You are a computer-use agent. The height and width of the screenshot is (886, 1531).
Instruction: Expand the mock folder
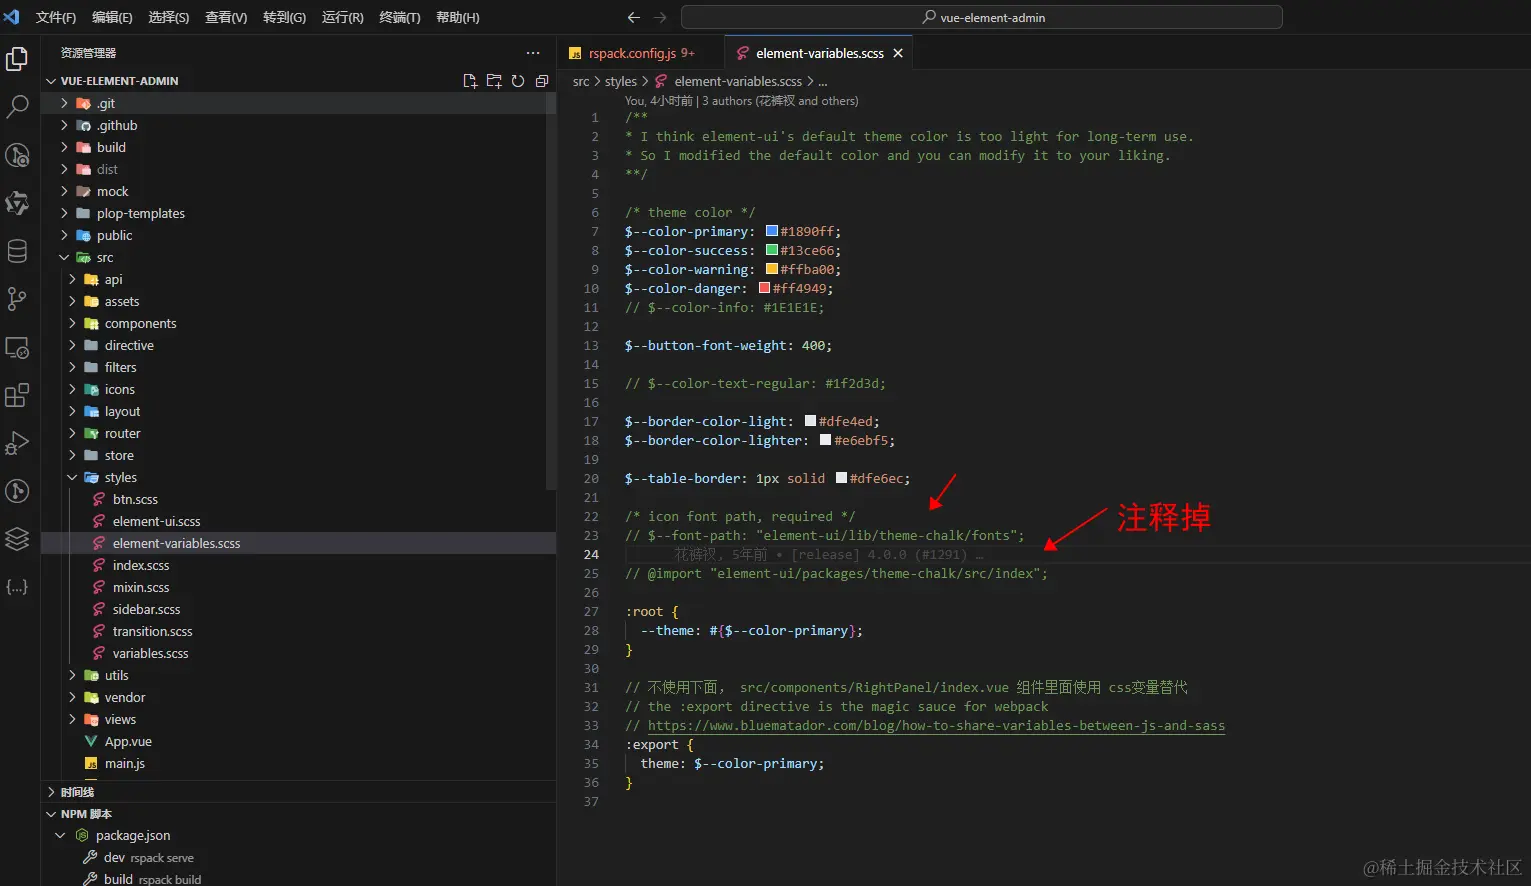(64, 191)
